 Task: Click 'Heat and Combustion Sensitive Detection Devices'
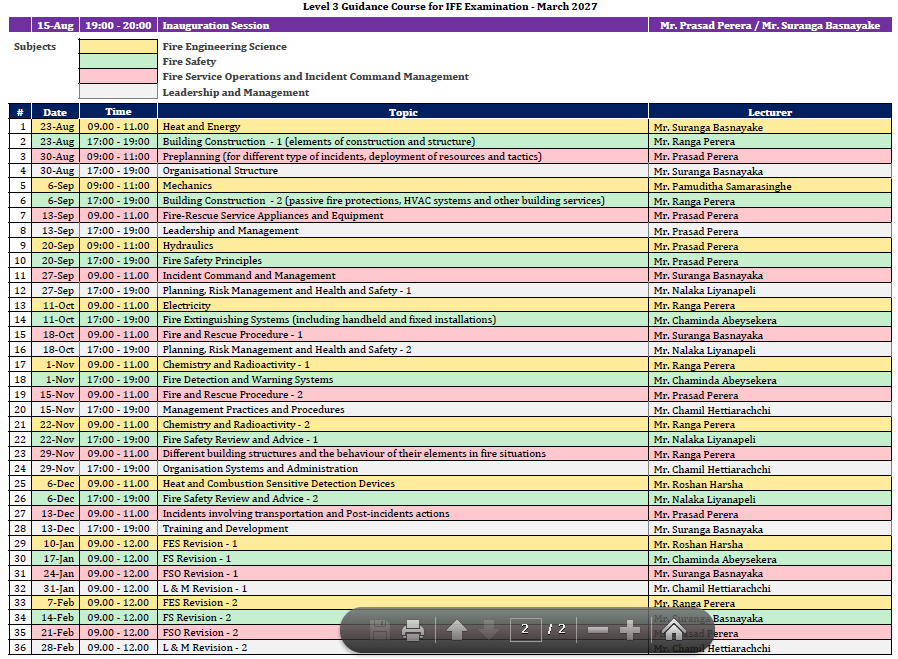[x=278, y=483]
